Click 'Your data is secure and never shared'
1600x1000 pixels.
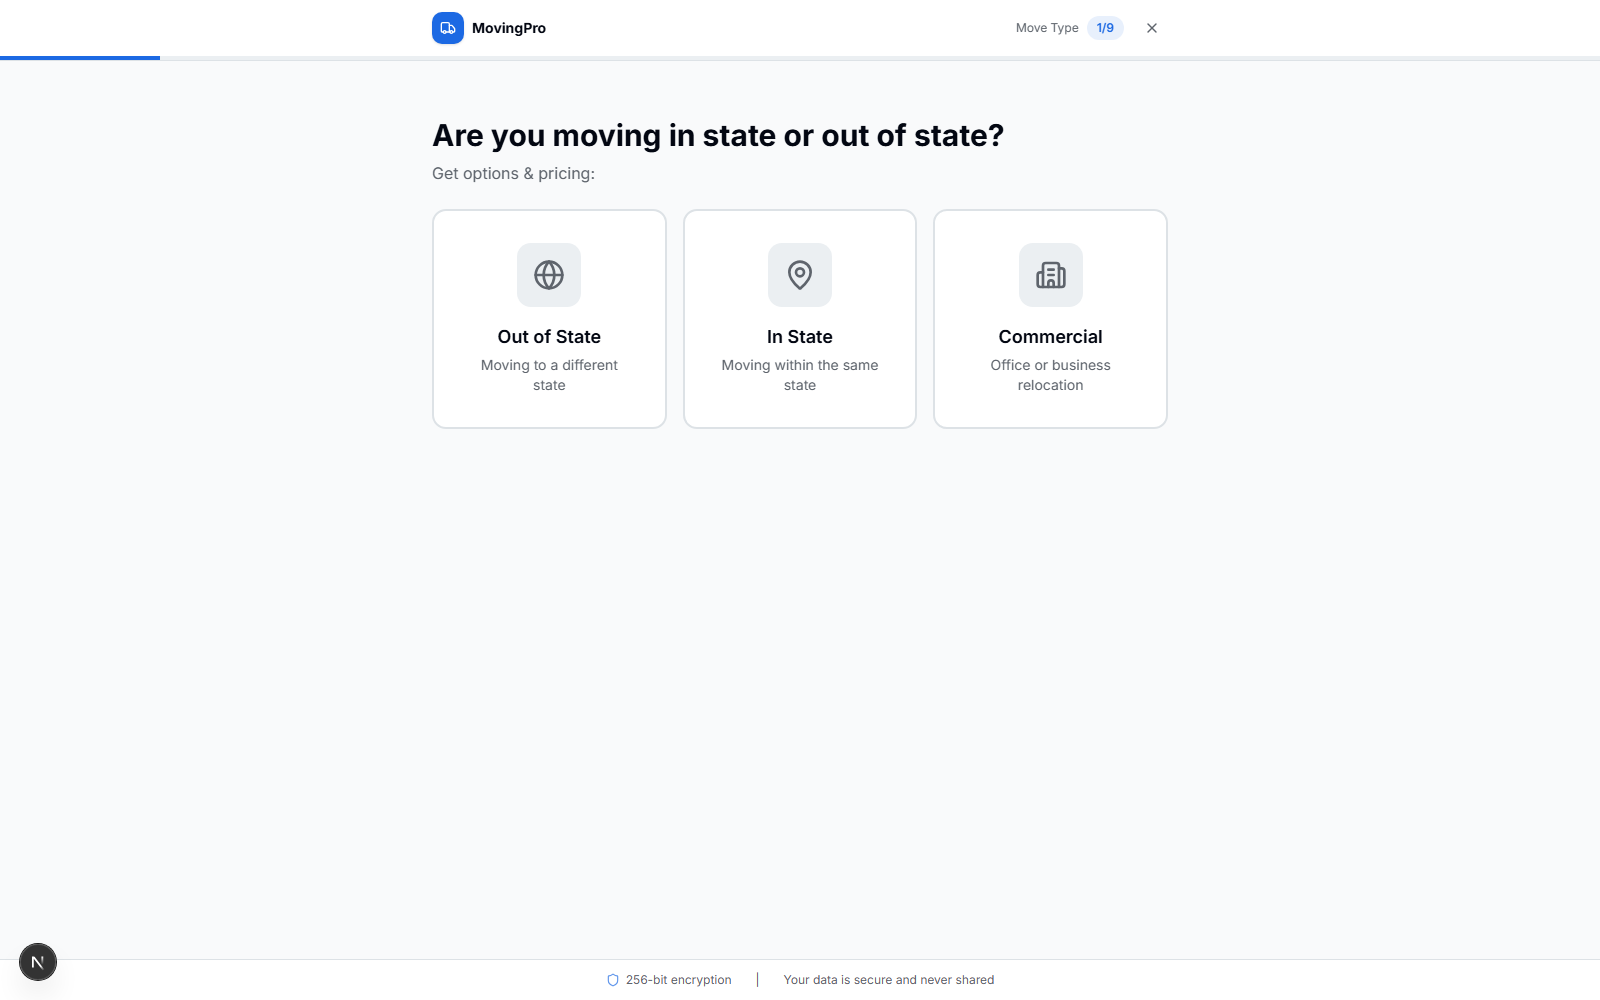889,980
